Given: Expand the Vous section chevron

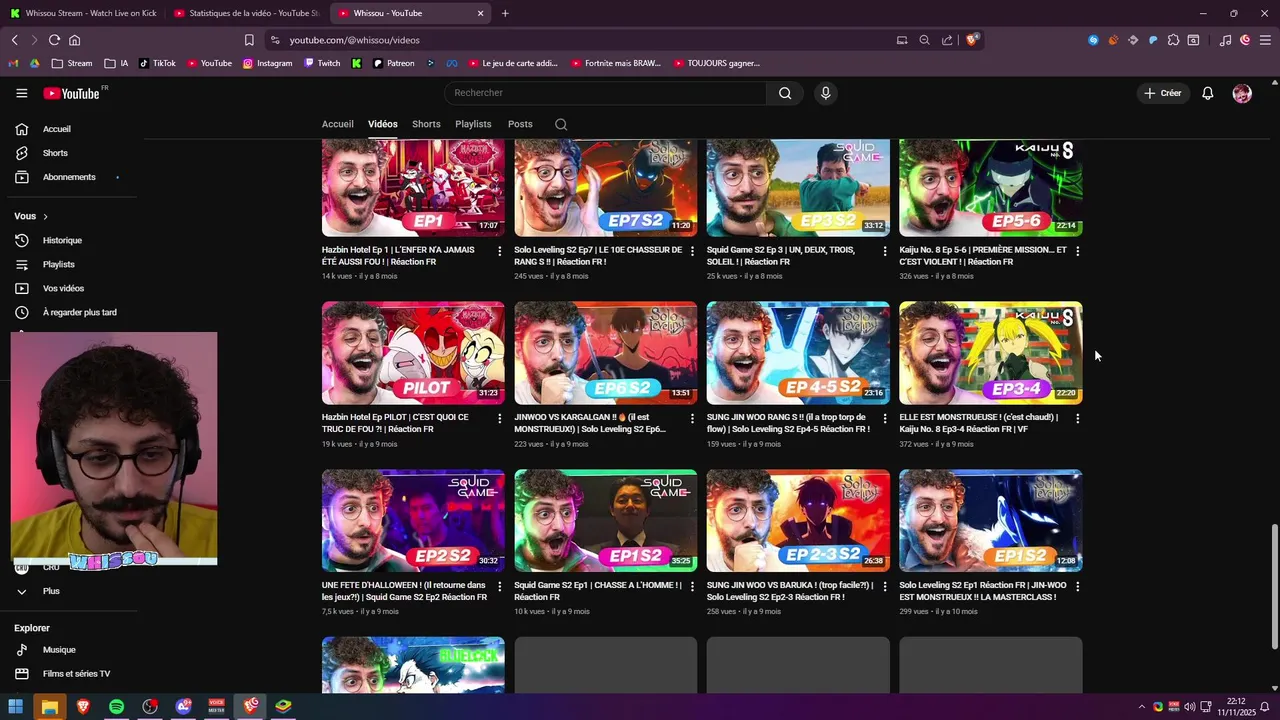Looking at the screenshot, I should (x=45, y=216).
